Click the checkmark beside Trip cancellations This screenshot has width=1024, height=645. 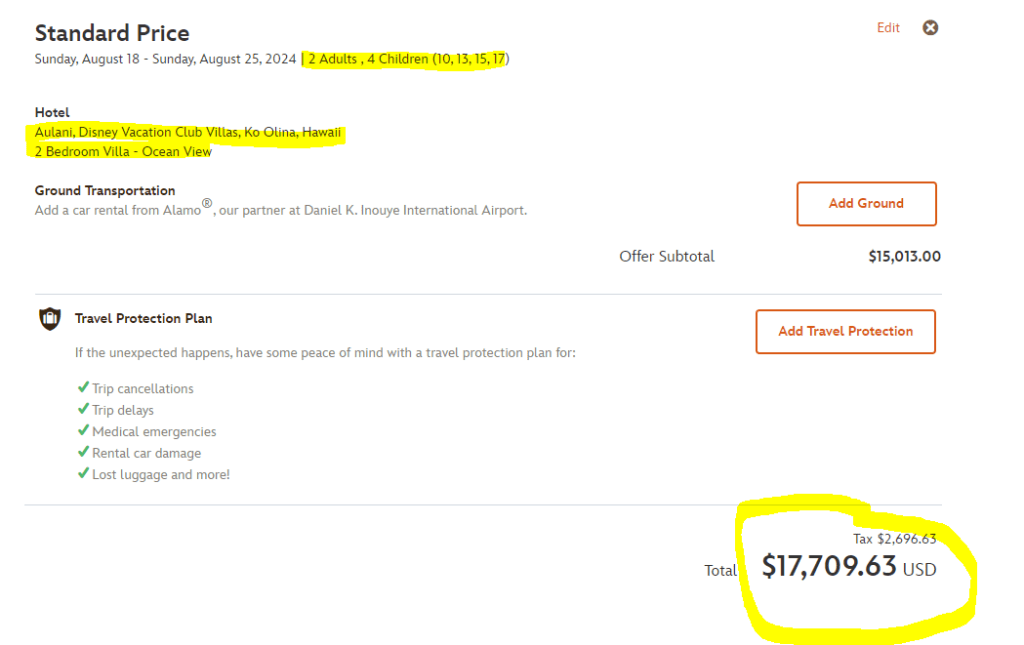(83, 388)
